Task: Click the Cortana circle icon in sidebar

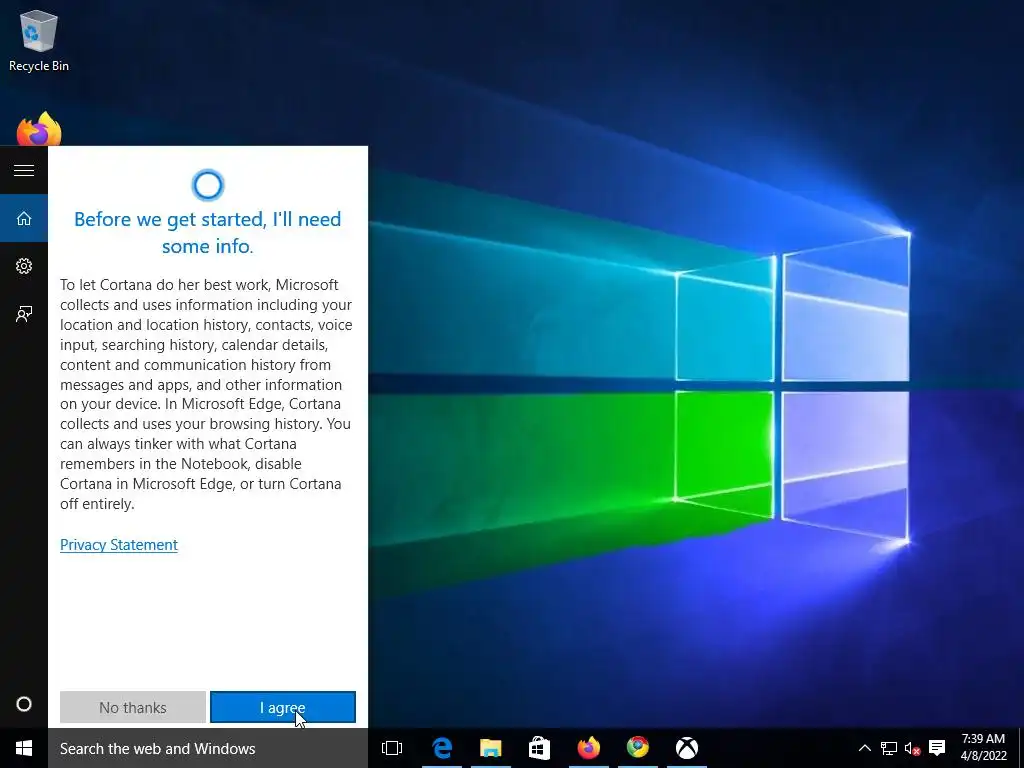Action: 24,704
